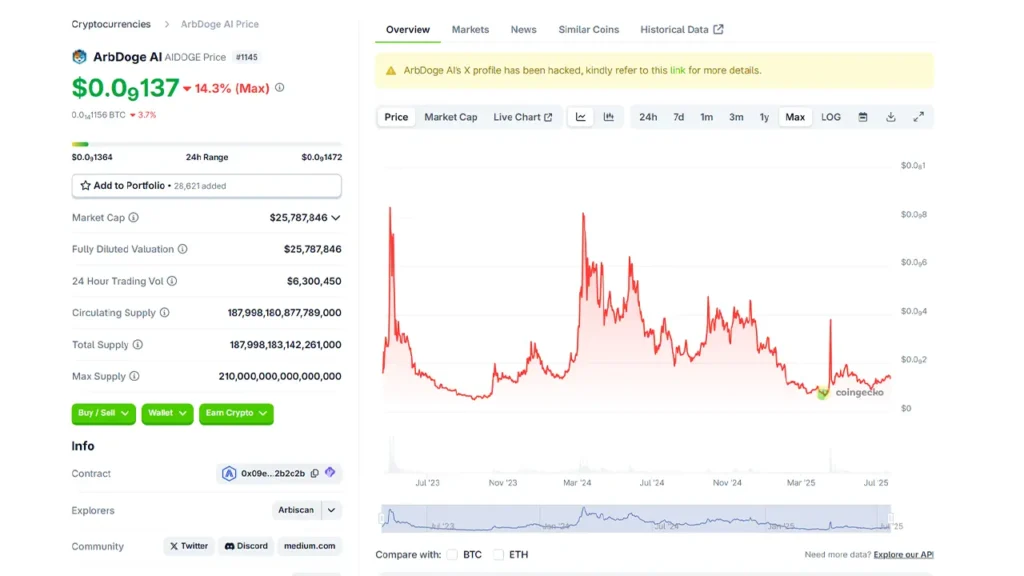
Task: Open medium.com community link
Action: (310, 546)
